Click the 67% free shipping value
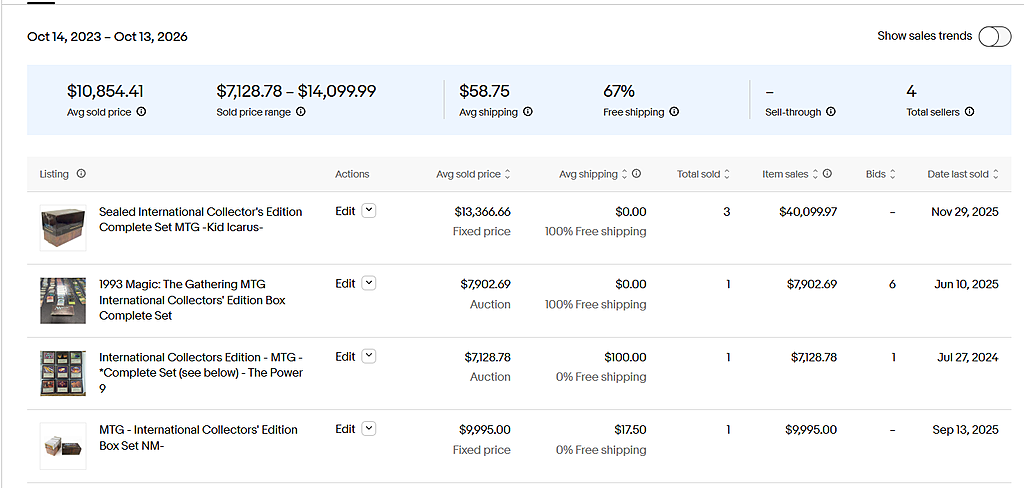The height and width of the screenshot is (488, 1024). [x=618, y=91]
